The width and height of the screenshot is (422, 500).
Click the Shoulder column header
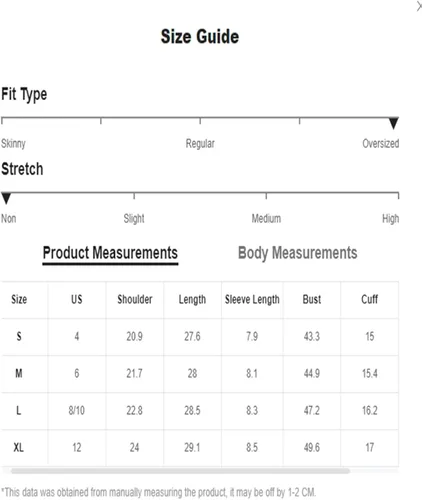point(135,299)
